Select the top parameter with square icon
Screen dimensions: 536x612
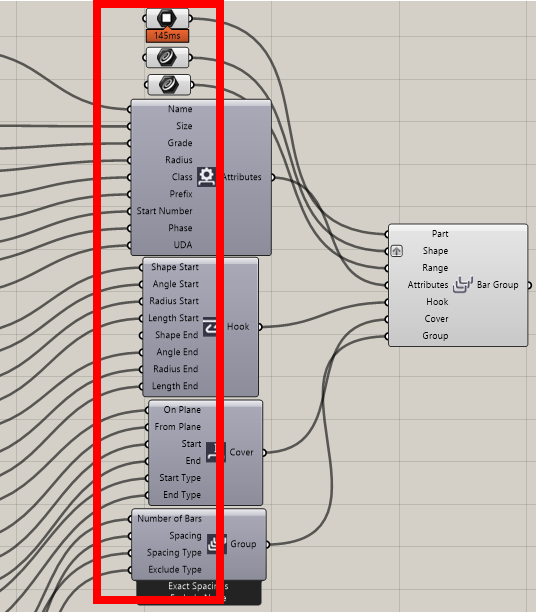pyautogui.click(x=167, y=18)
